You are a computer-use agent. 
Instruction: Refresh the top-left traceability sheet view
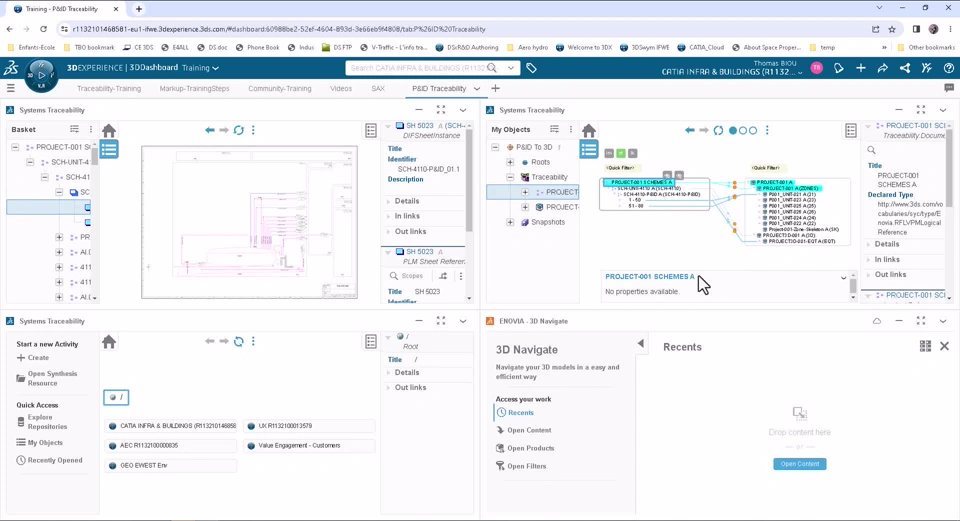(x=238, y=130)
